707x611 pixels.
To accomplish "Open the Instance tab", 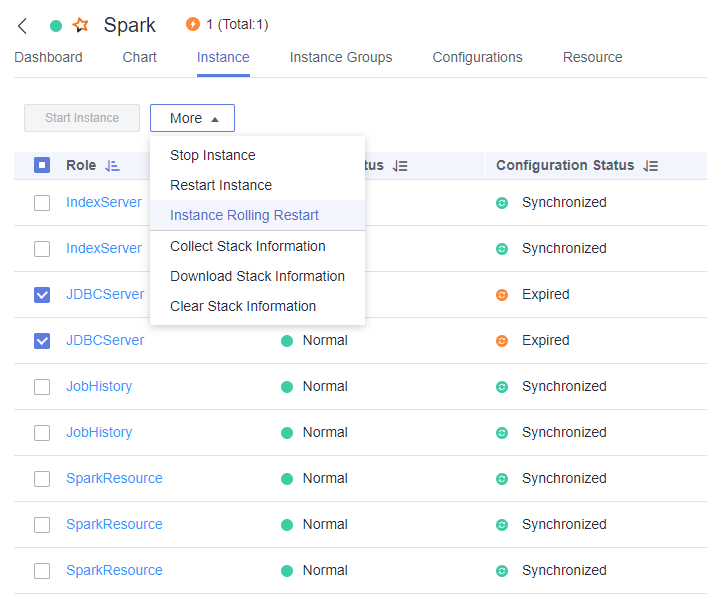I will (223, 57).
